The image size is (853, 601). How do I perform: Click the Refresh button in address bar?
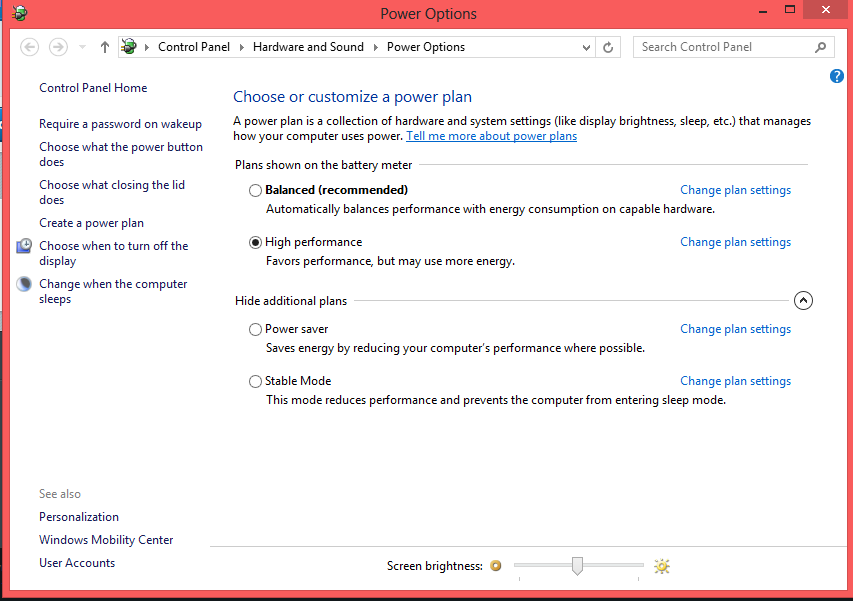[609, 47]
